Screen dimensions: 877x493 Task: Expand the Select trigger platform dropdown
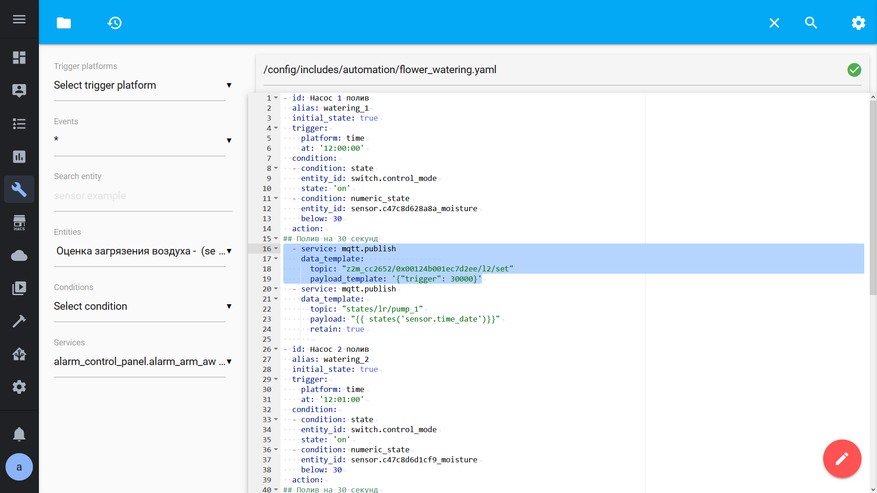pos(142,86)
